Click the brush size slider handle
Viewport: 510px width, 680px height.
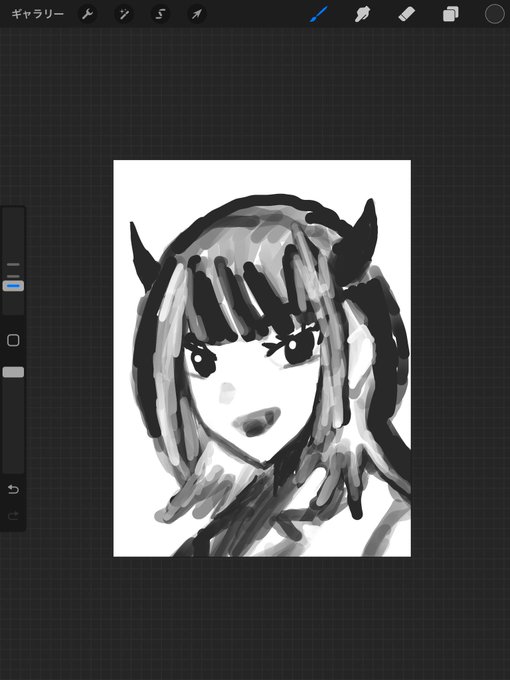coord(13,286)
